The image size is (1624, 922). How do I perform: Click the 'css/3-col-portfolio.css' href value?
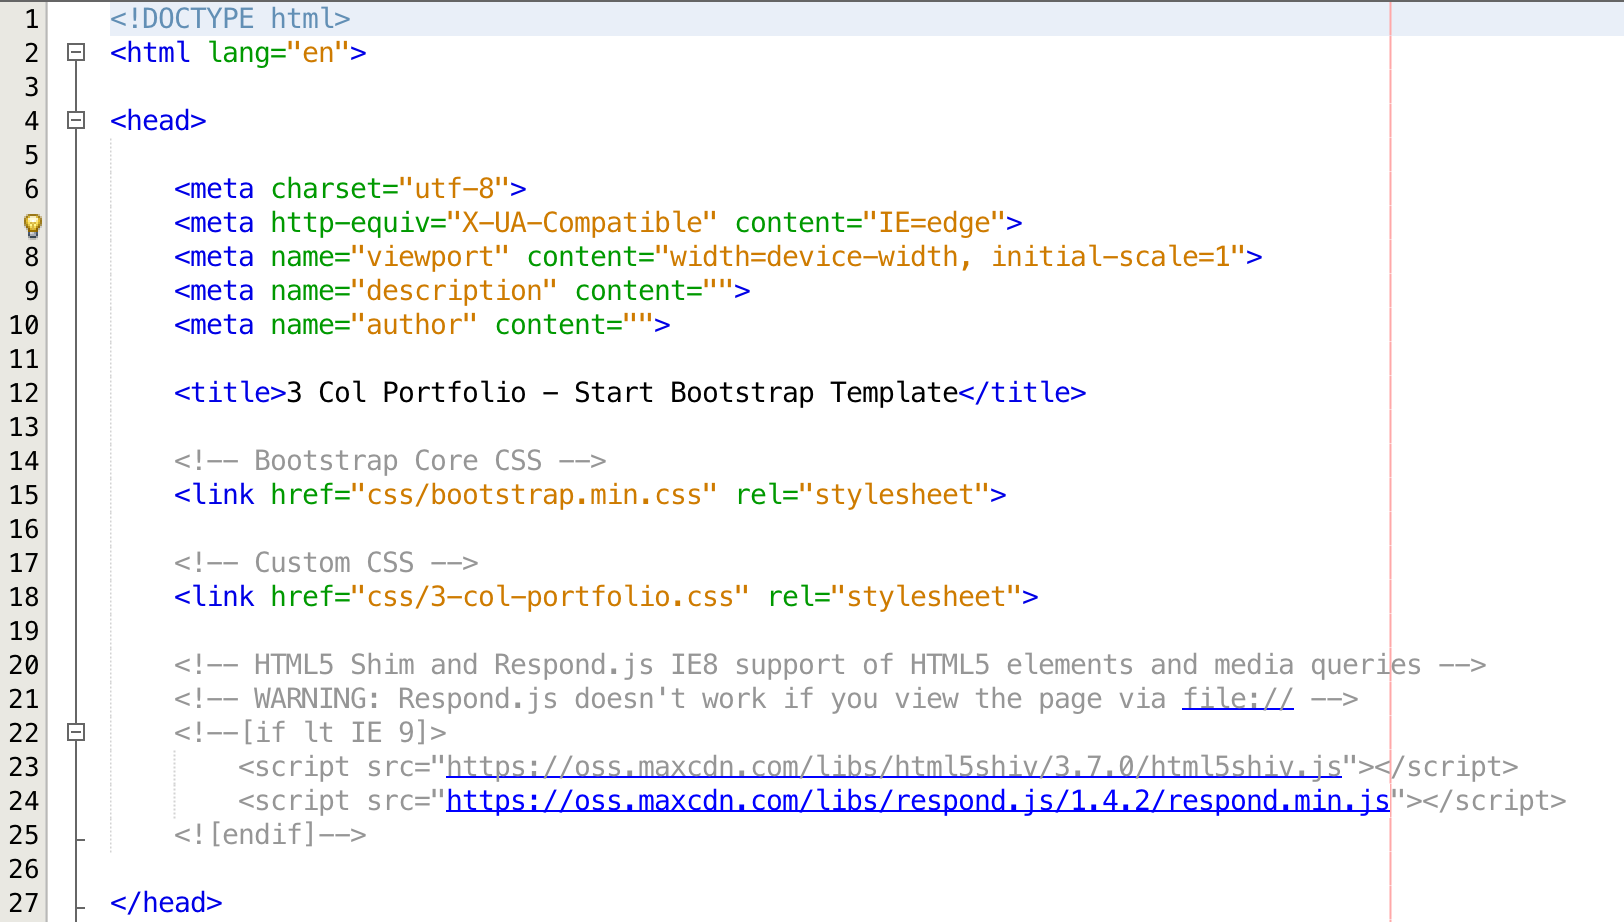[550, 596]
